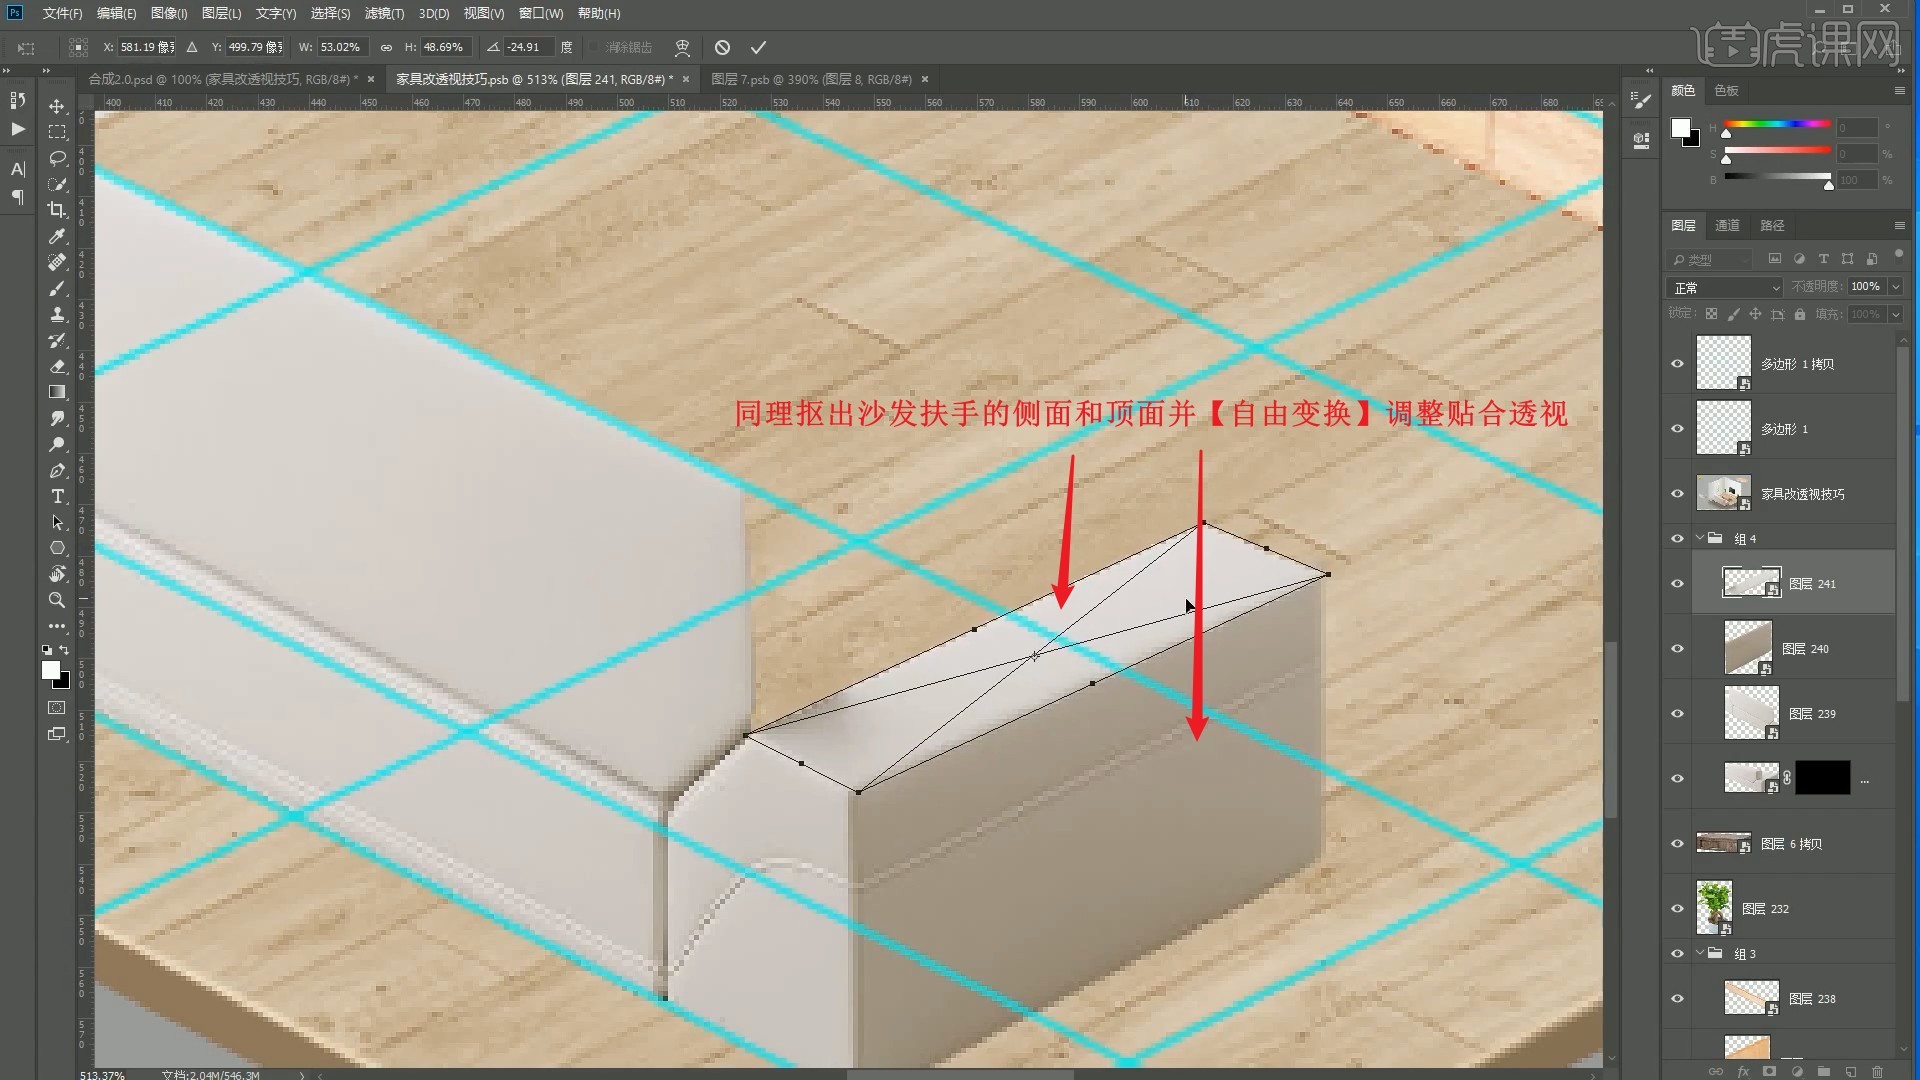Screen dimensions: 1920x1080
Task: Switch to the 色板 swatches tab
Action: 1726,90
